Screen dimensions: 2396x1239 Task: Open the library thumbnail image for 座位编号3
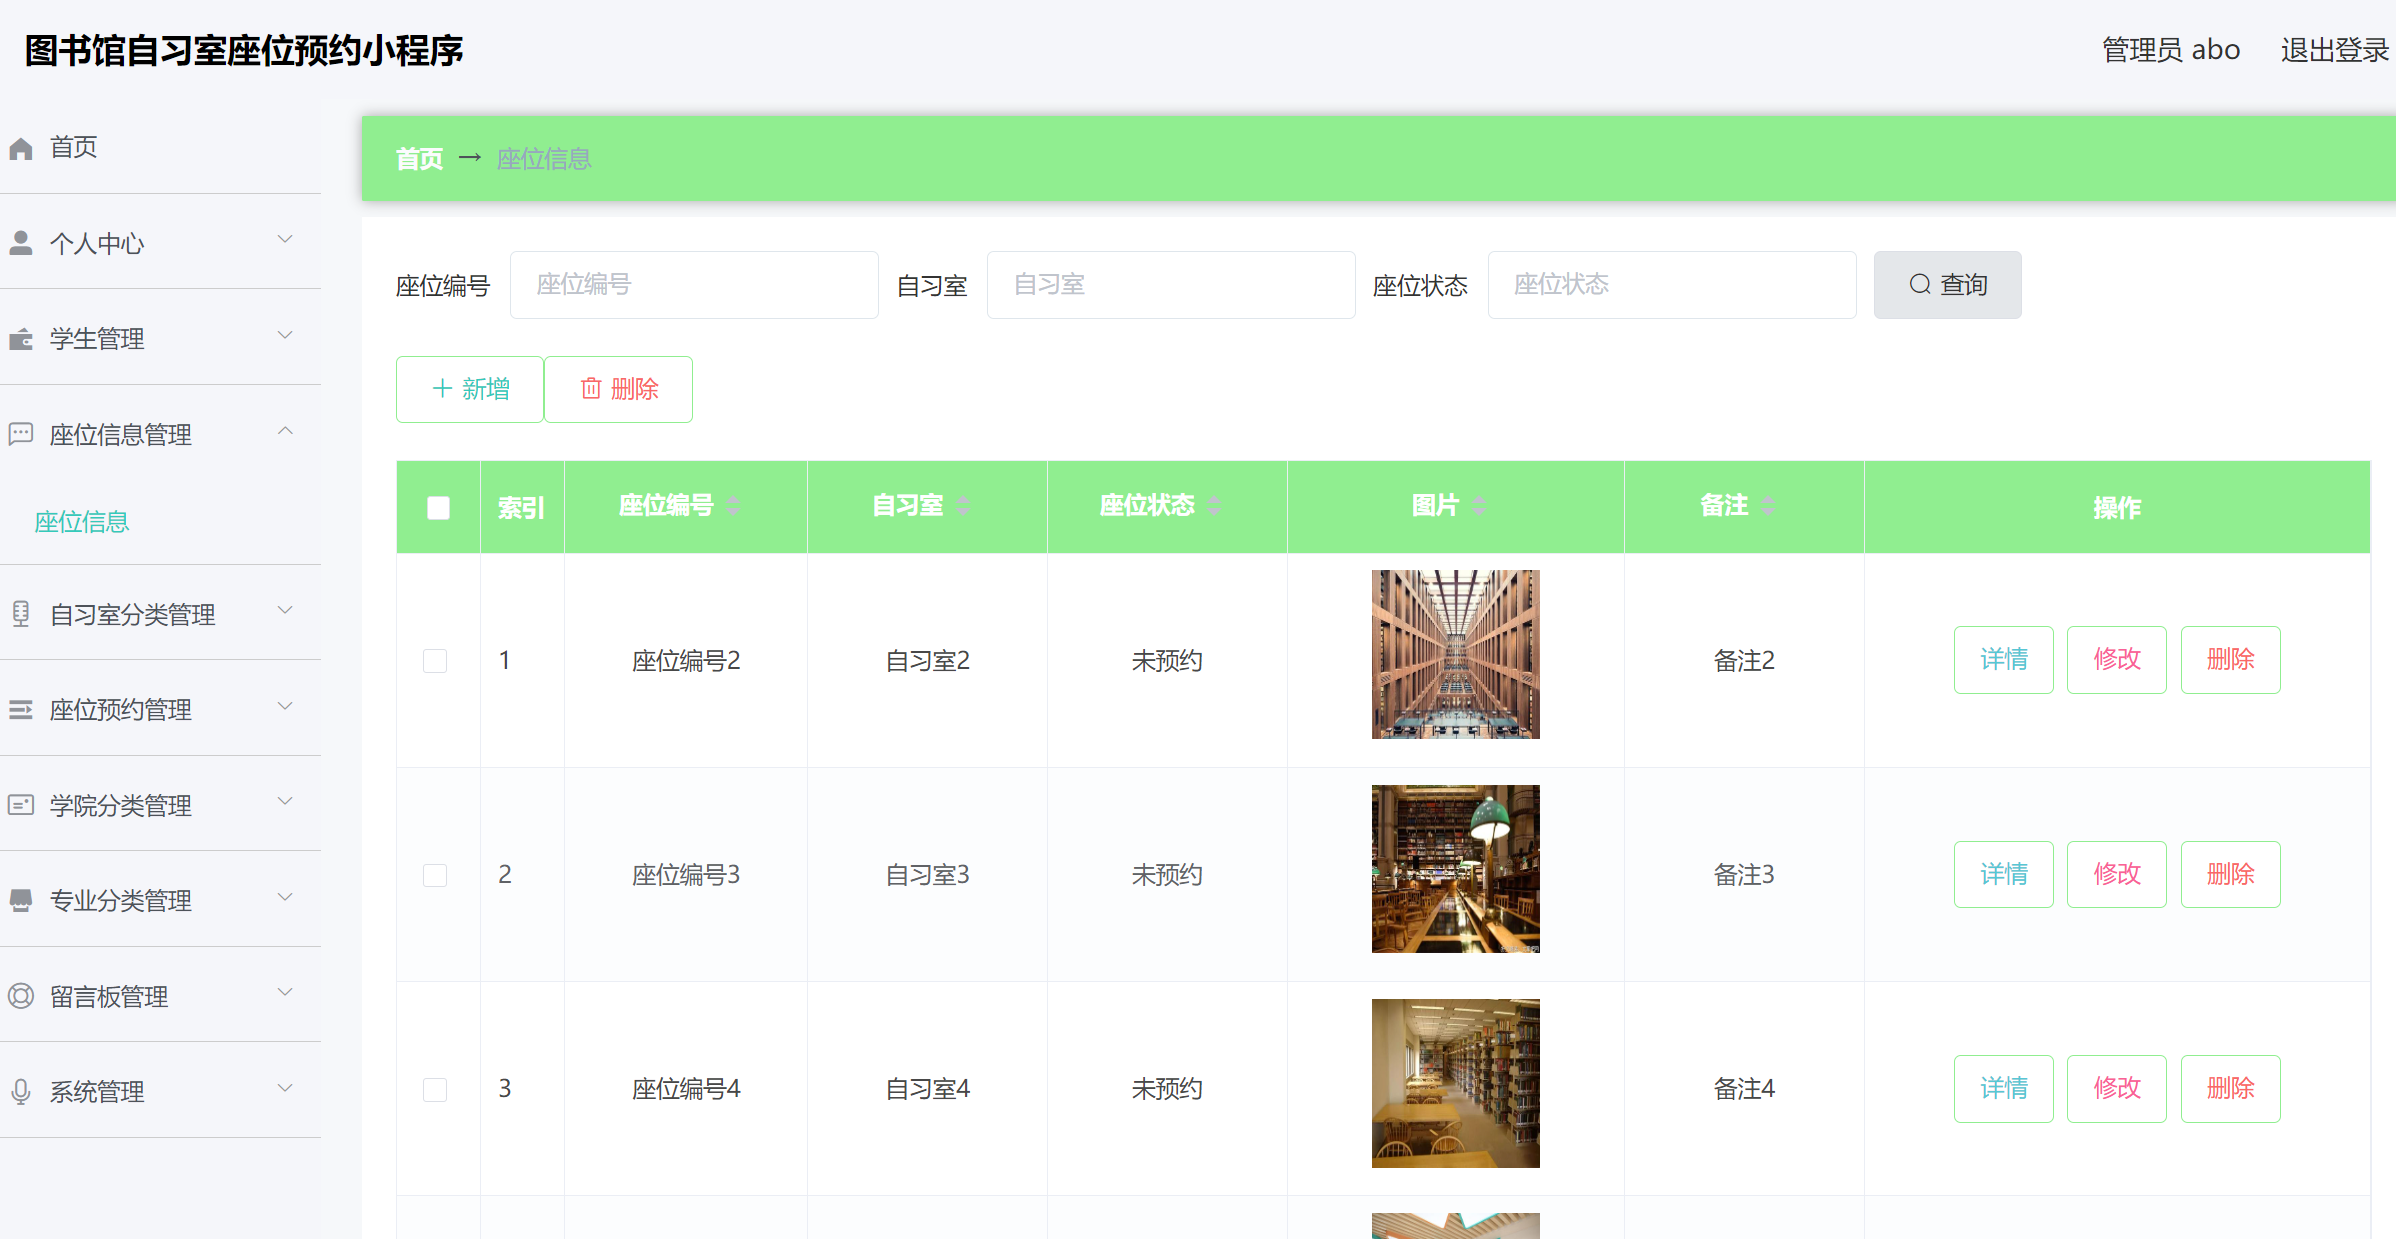coord(1455,869)
